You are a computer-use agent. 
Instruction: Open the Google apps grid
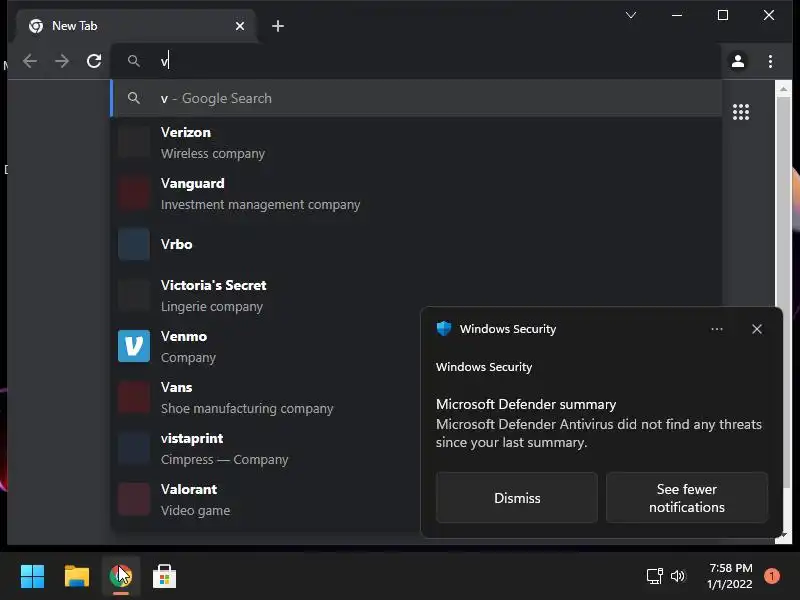[x=741, y=112]
